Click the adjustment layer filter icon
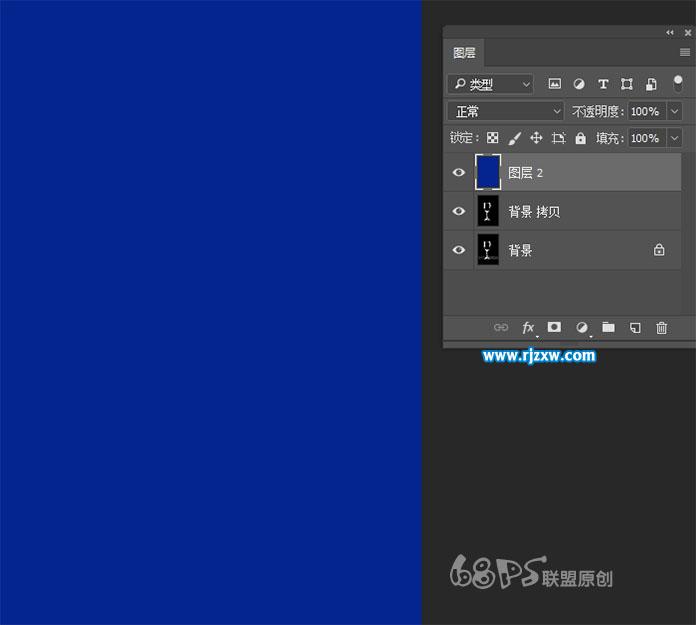Image resolution: width=696 pixels, height=625 pixels. (579, 84)
